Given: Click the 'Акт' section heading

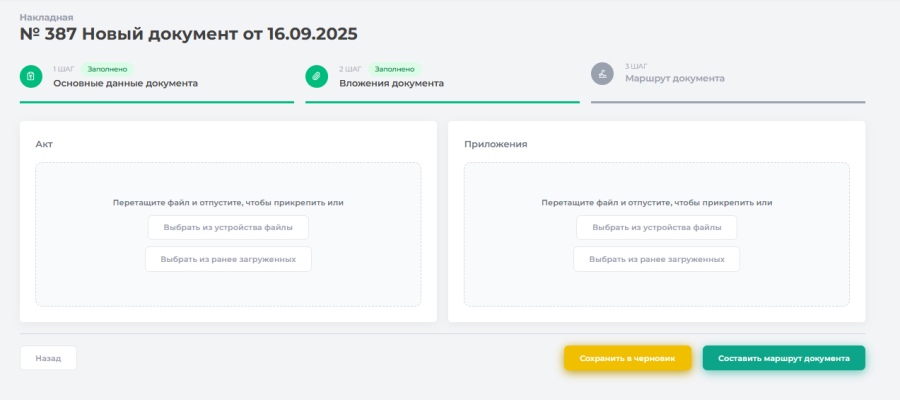Looking at the screenshot, I should [44, 144].
